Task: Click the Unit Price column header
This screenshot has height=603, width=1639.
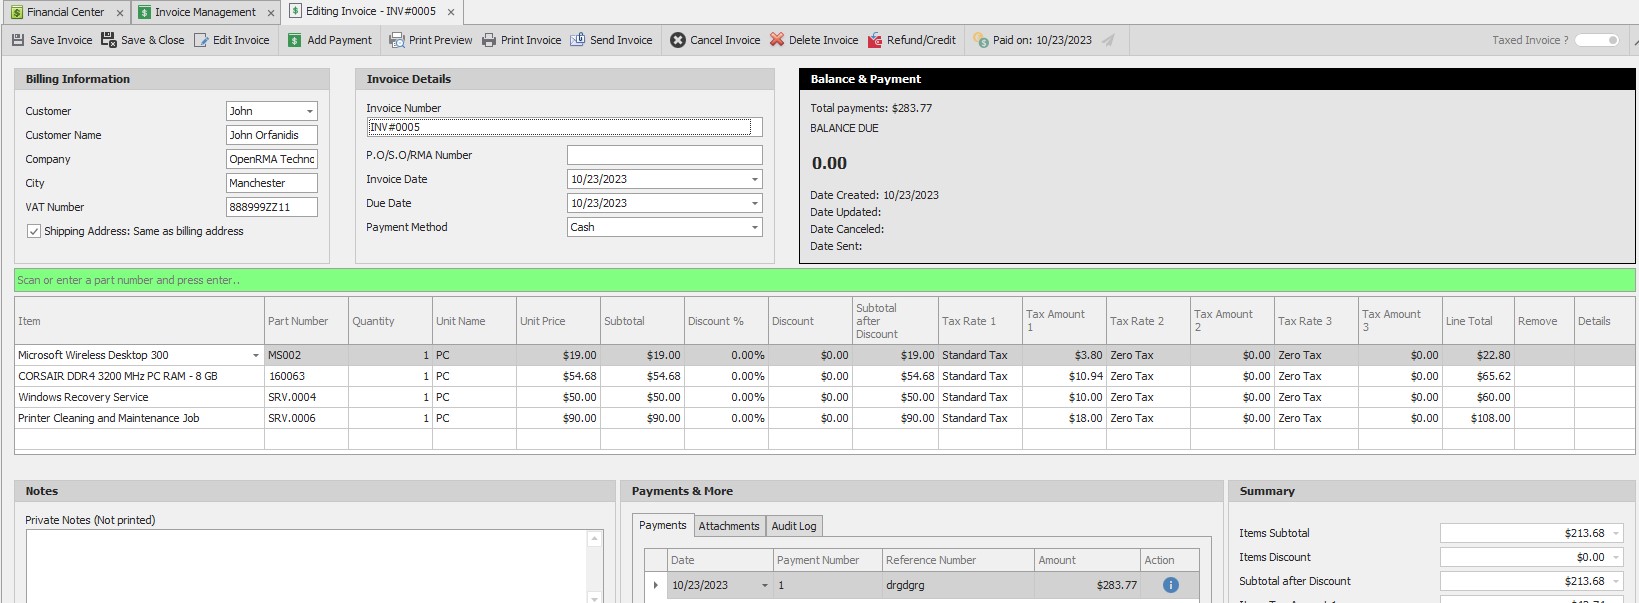Action: 558,321
